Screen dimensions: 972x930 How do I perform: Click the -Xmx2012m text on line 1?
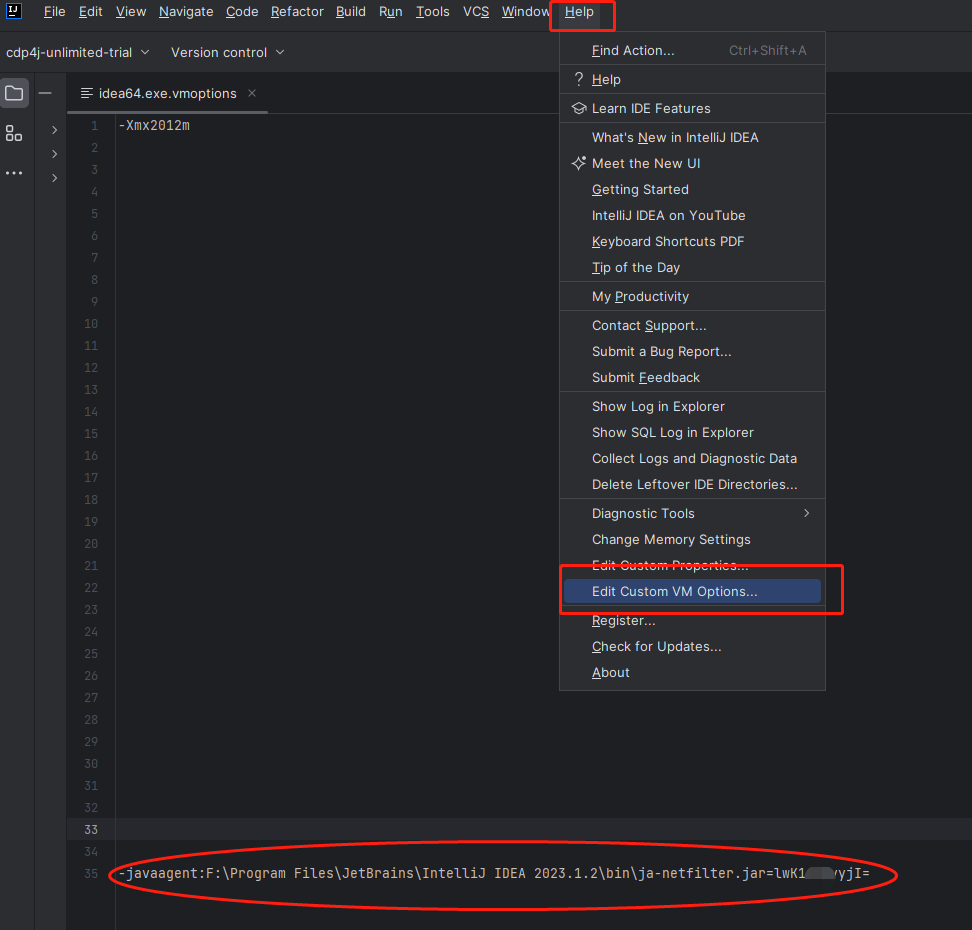[154, 126]
